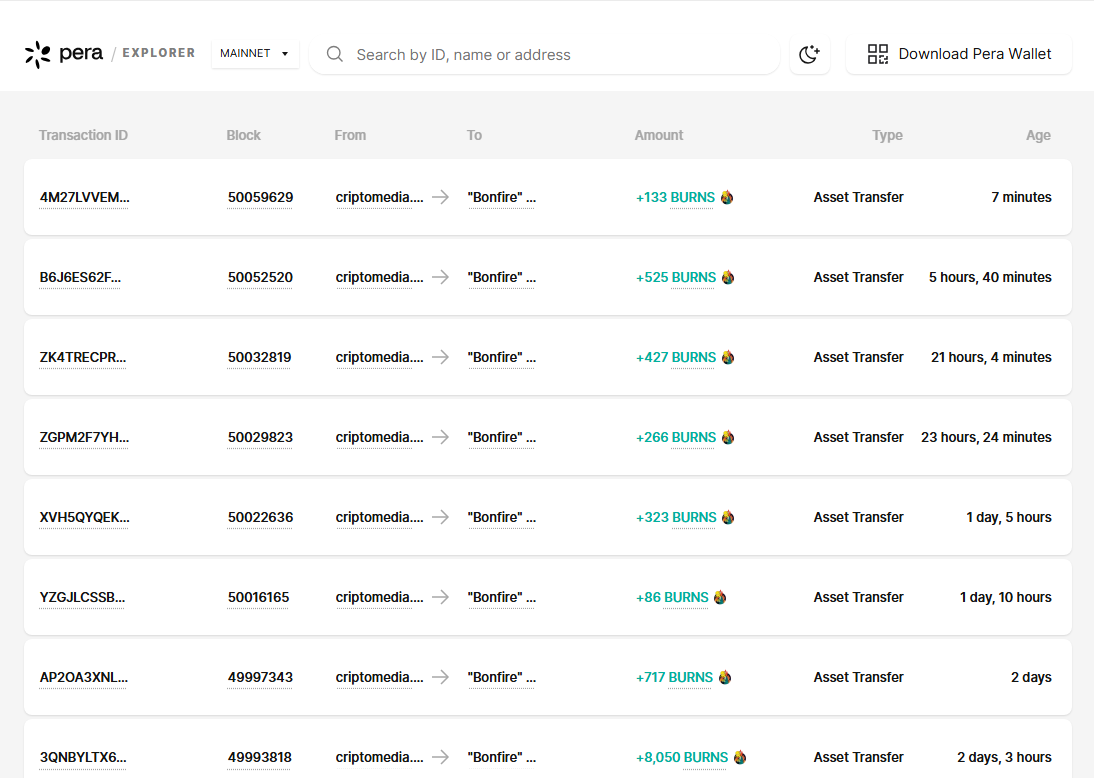Click criptomedia sender in block 50059629 row
Image resolution: width=1094 pixels, height=778 pixels.
click(380, 197)
